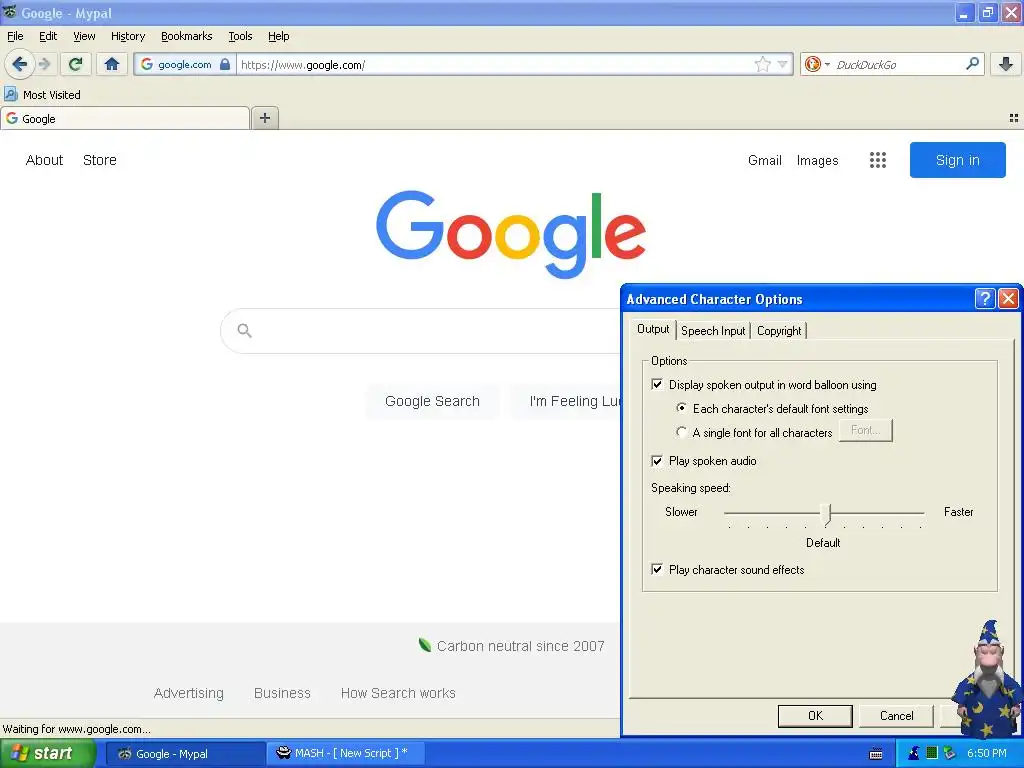Click the I'm Feeling Lucky button
The width and height of the screenshot is (1024, 768).
point(566,401)
